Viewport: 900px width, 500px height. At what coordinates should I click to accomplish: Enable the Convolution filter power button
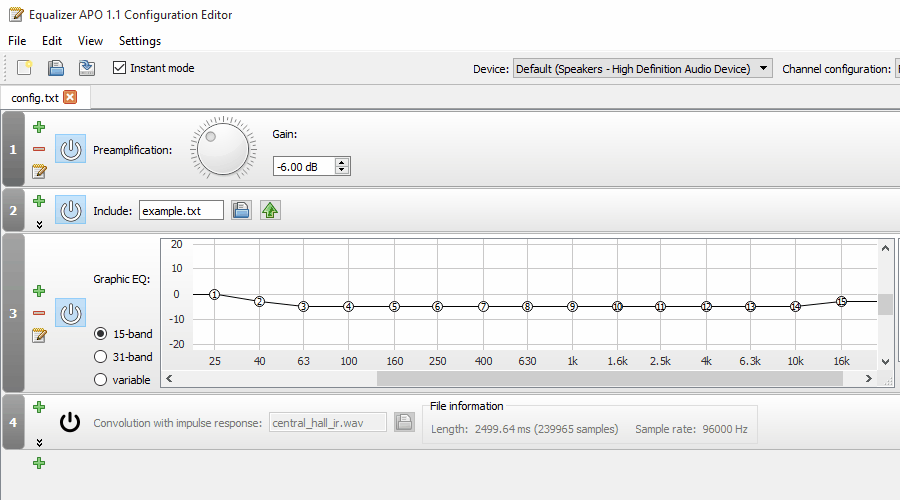70,422
